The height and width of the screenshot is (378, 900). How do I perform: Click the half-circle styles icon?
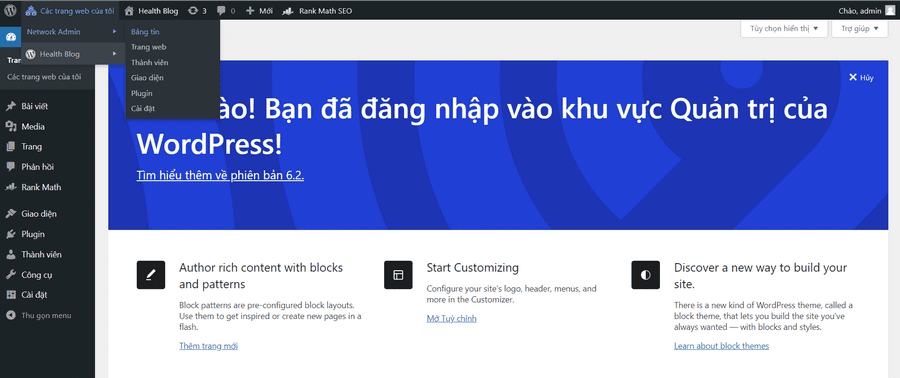point(646,275)
